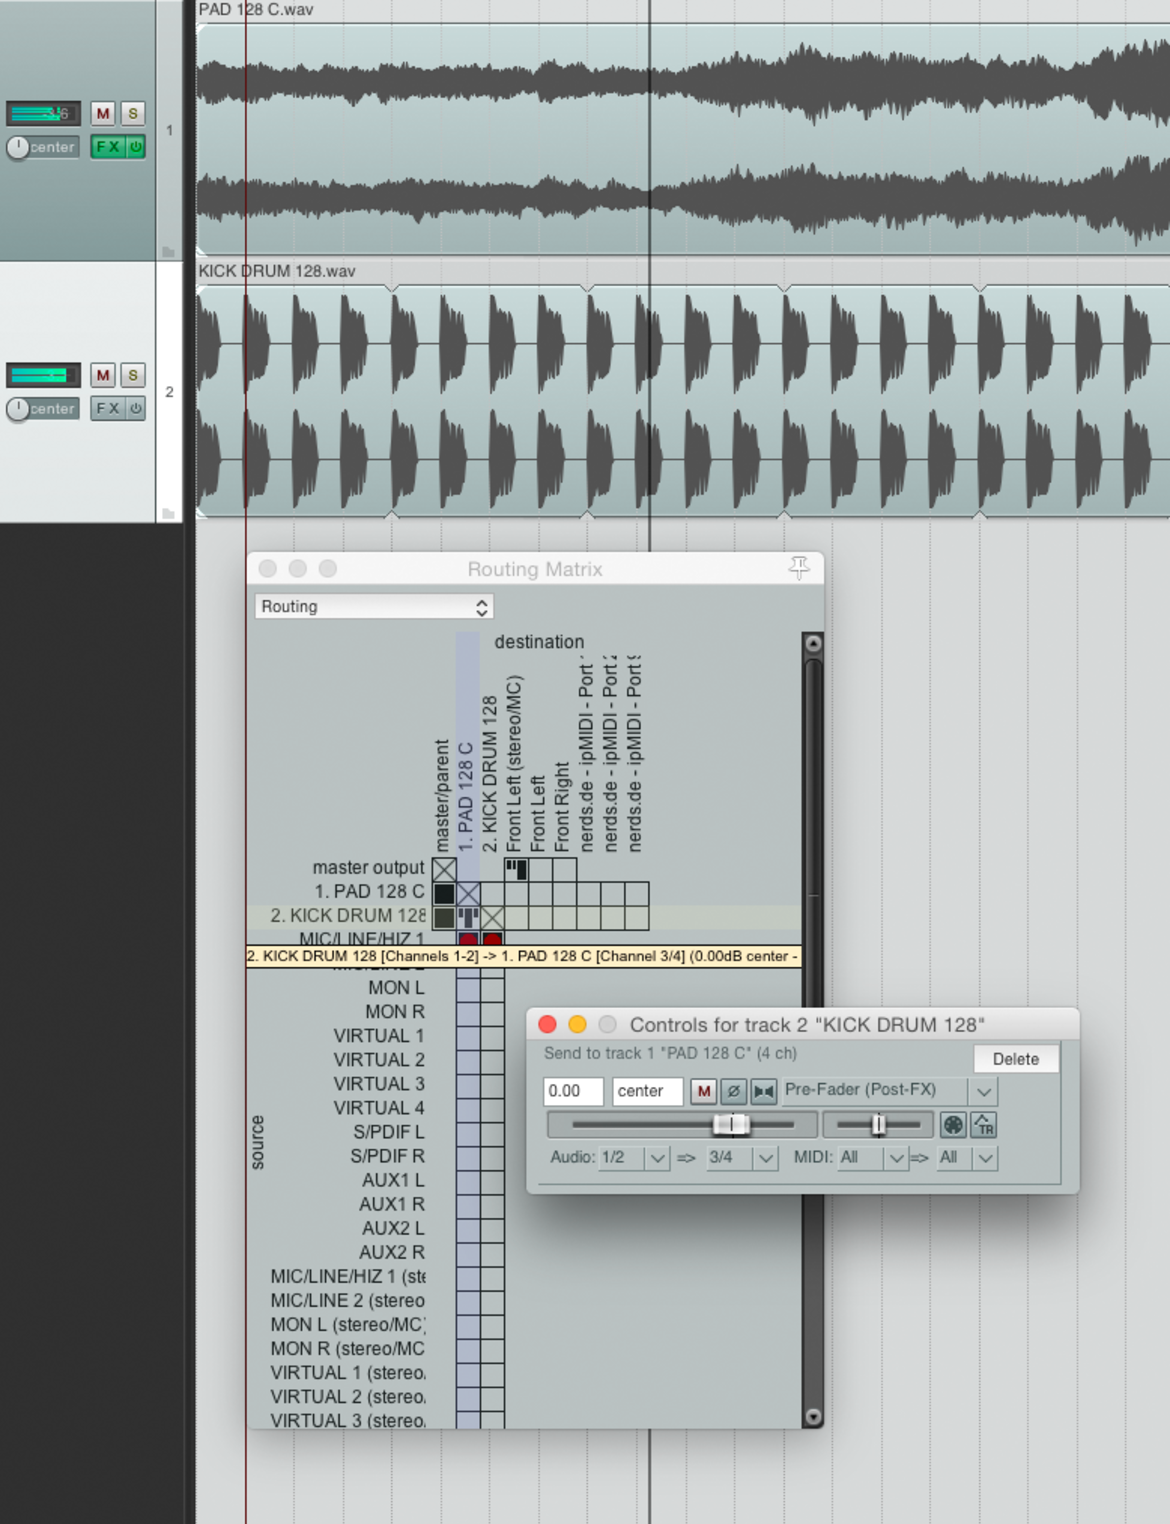Toggle the send mono/stereo icon
This screenshot has height=1524, width=1170.
764,1091
